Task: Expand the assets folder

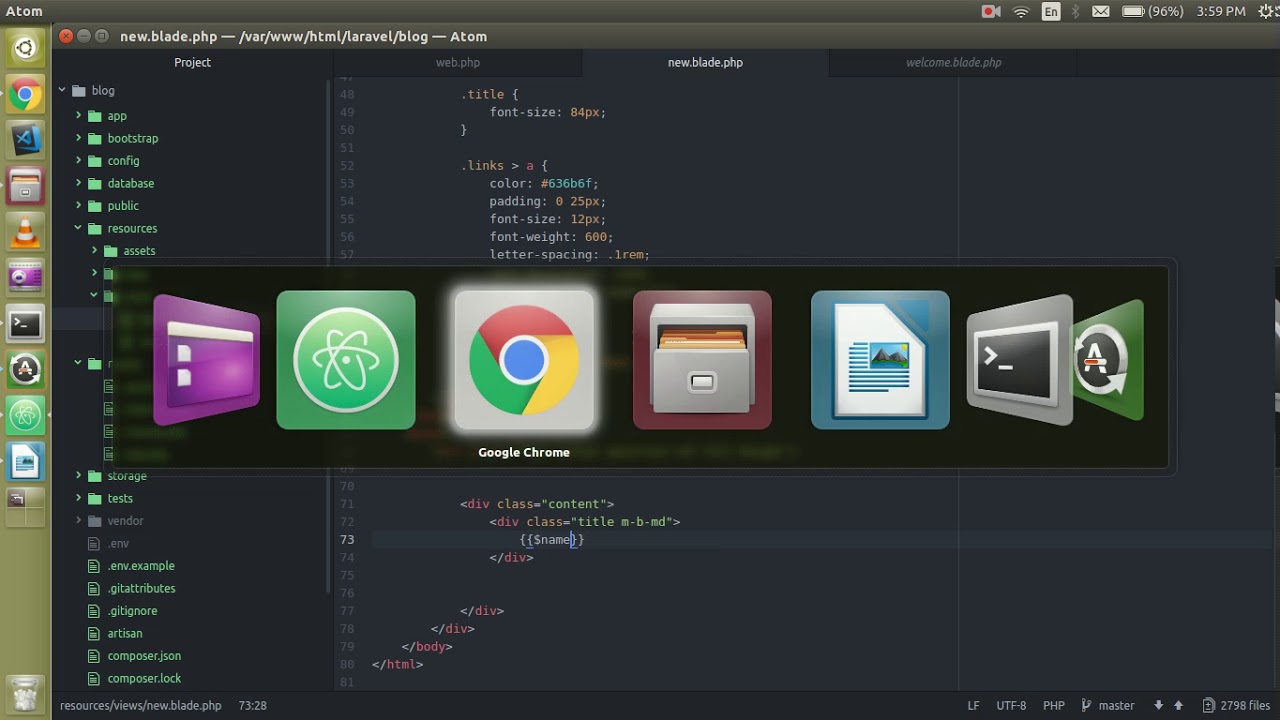Action: tap(94, 251)
